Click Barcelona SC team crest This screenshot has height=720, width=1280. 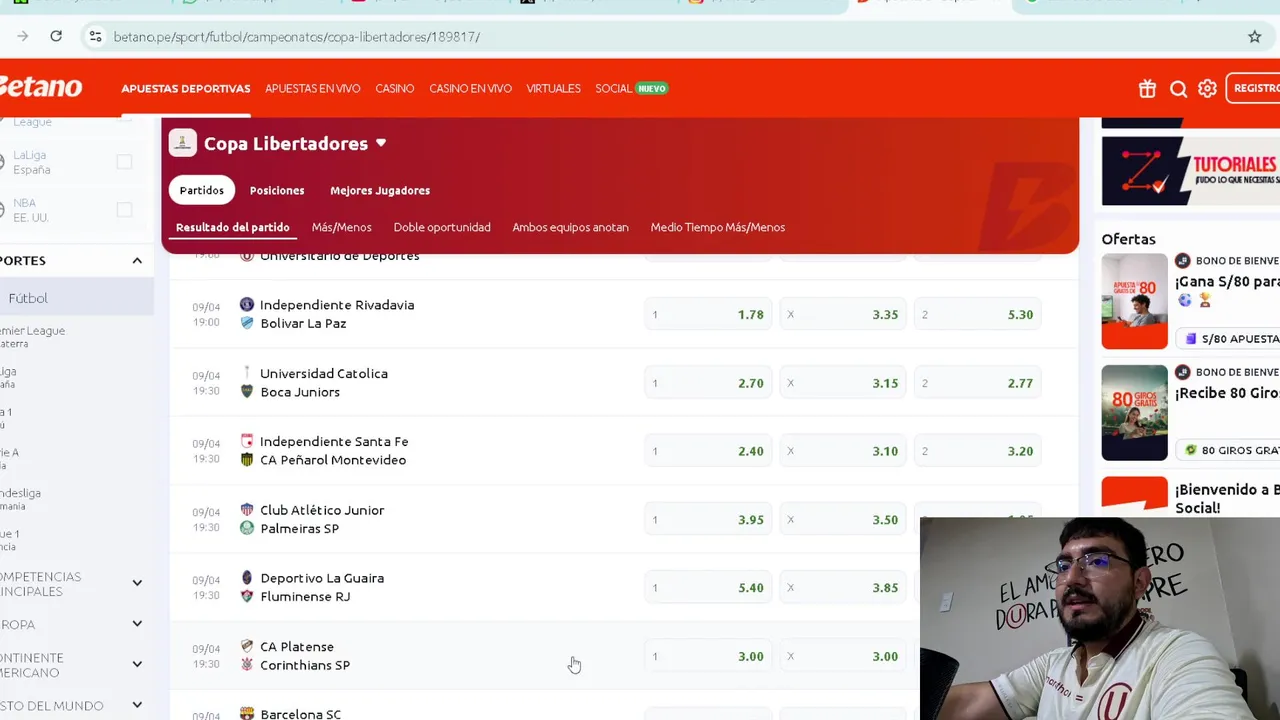[x=247, y=713]
